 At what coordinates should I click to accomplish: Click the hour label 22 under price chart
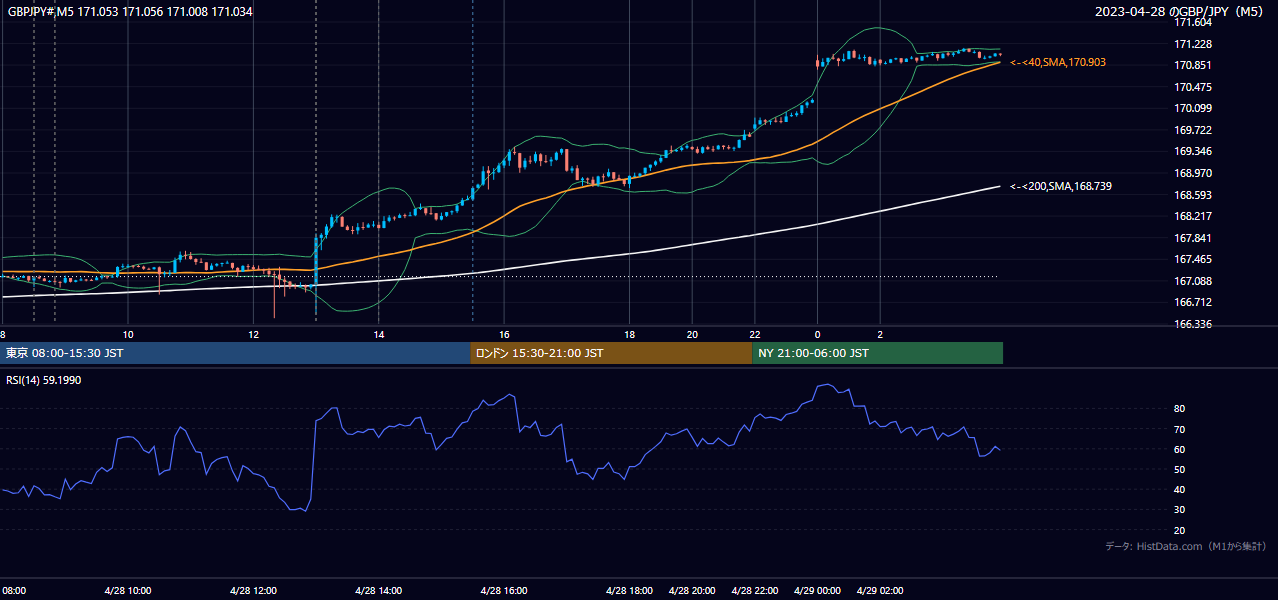tap(755, 334)
